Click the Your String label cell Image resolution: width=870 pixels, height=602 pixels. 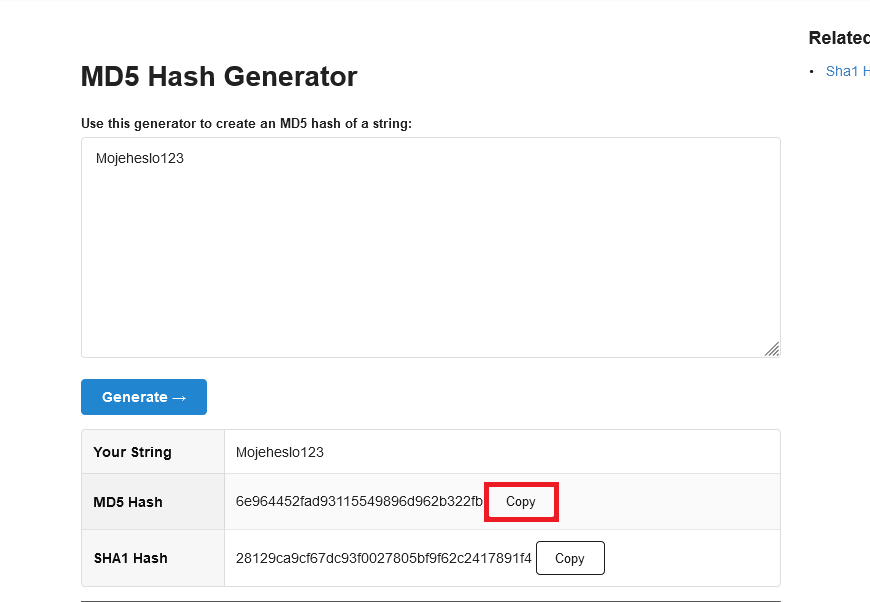(x=153, y=452)
